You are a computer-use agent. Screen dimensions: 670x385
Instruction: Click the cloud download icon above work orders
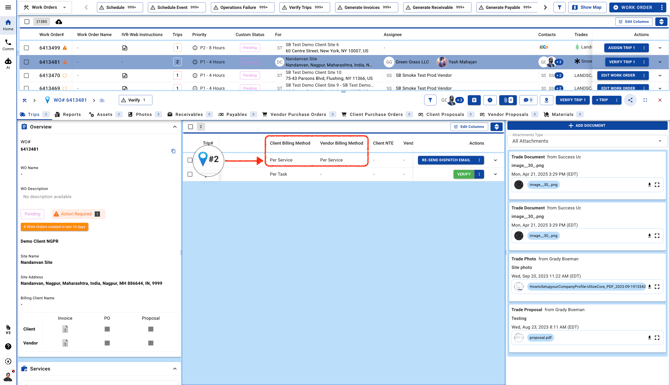(59, 22)
